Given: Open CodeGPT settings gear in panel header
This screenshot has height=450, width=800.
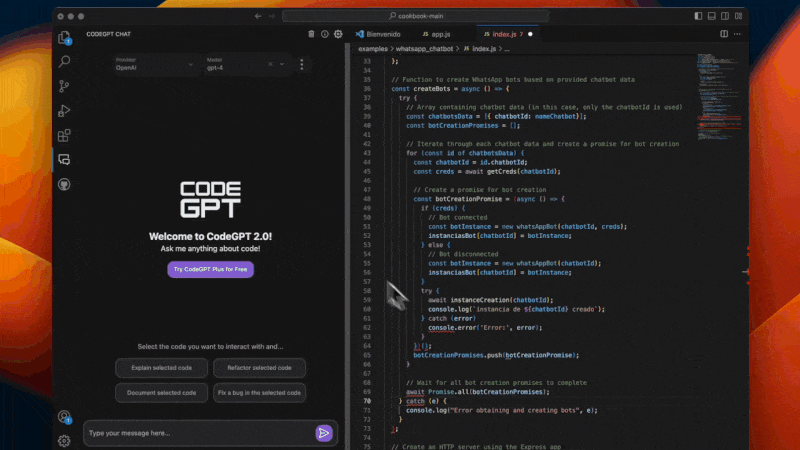Looking at the screenshot, I should [338, 34].
